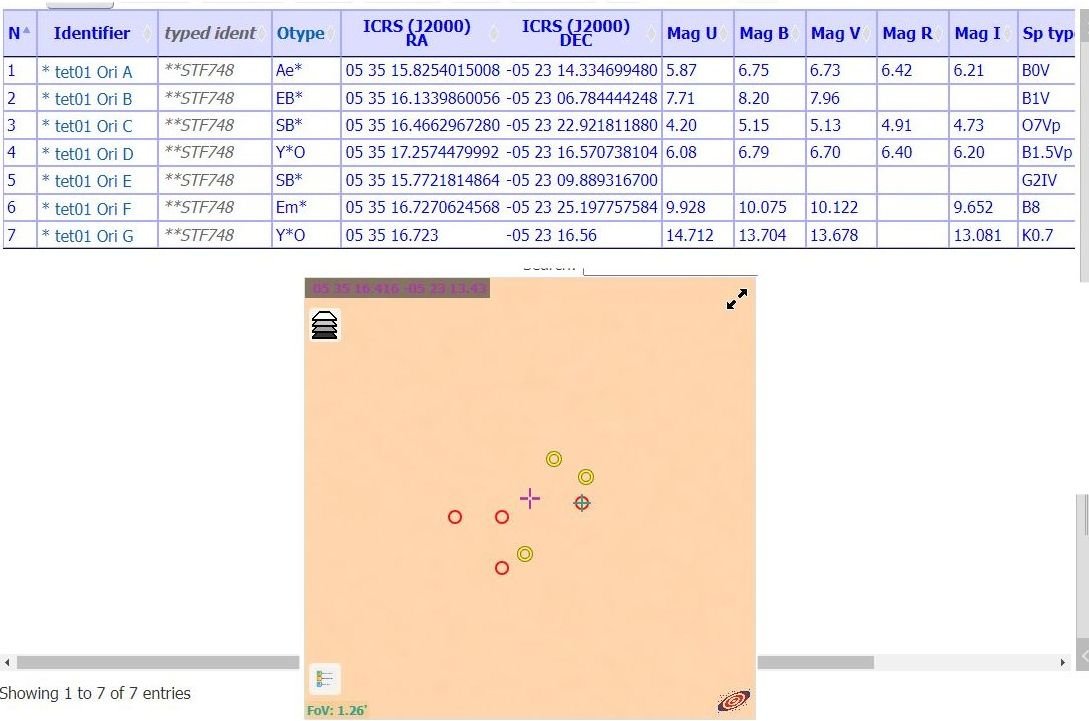Open the tet01 Ori D link
The image size is (1089, 721).
(x=94, y=154)
